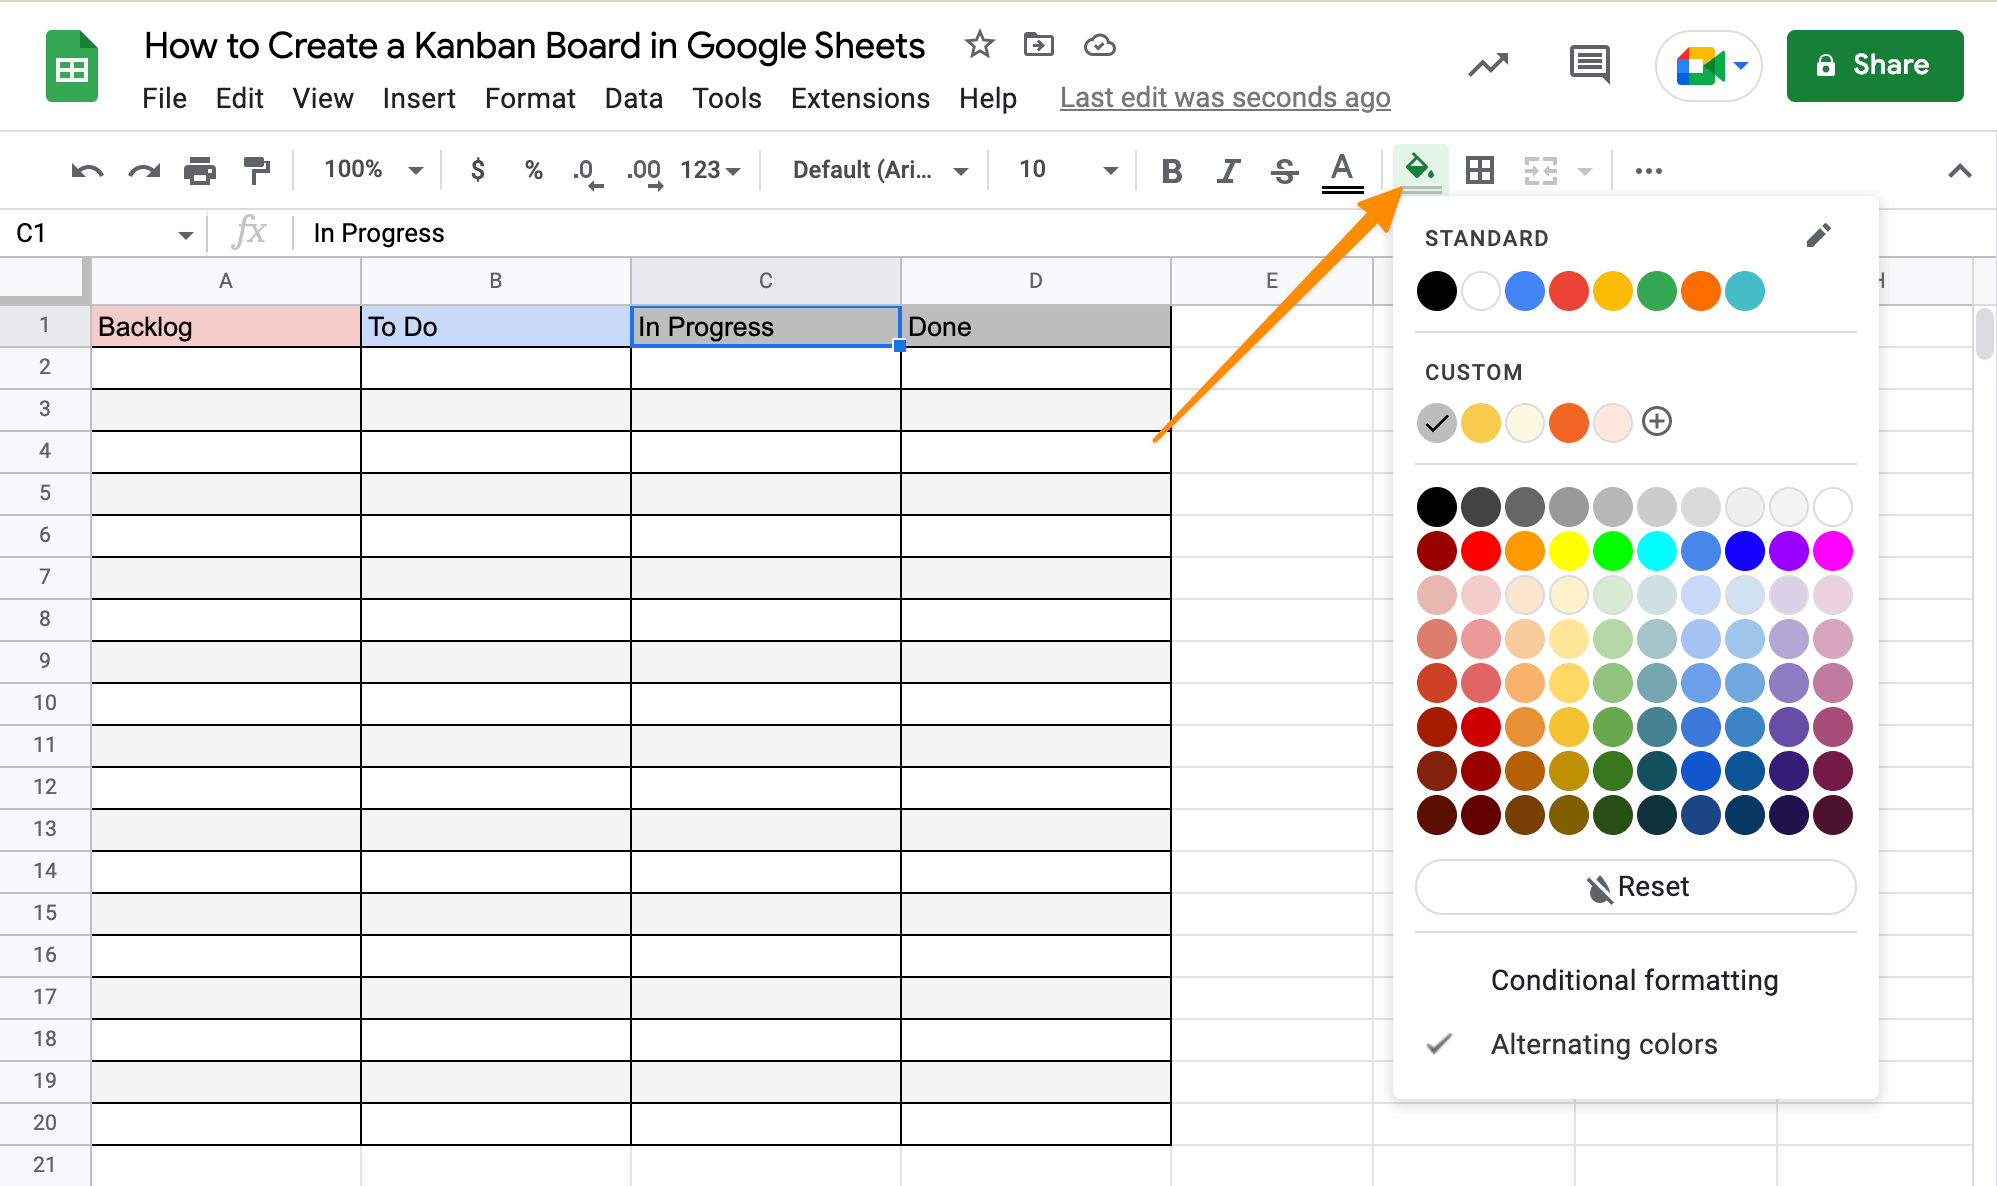
Task: Toggle bold formatting
Action: click(1171, 171)
